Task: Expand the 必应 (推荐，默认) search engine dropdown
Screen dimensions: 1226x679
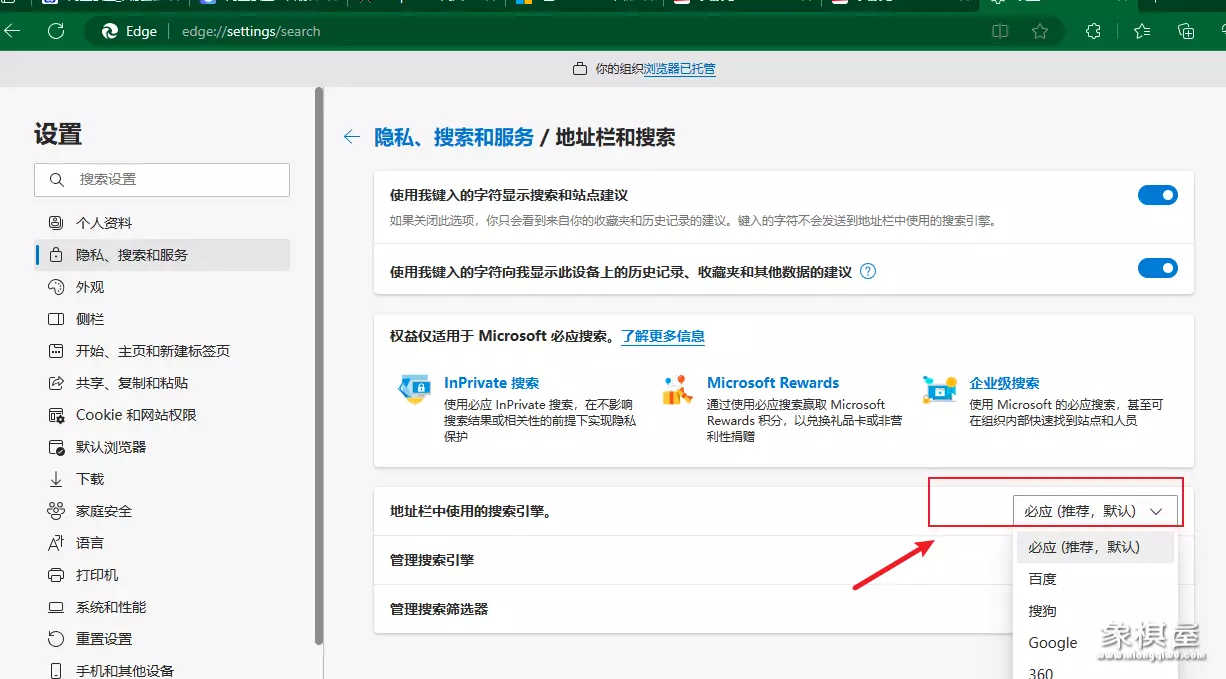Action: tap(1094, 511)
